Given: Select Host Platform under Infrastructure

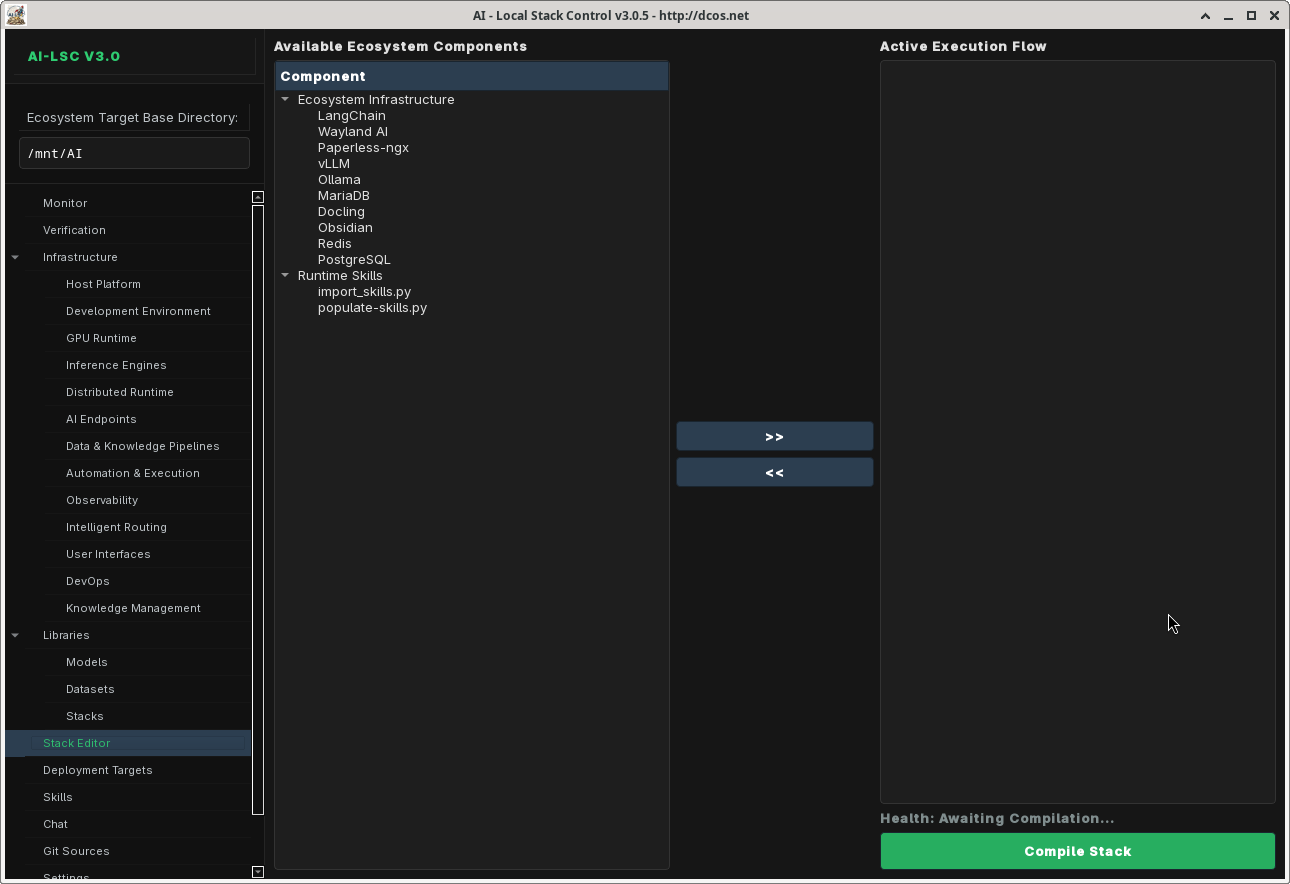Looking at the screenshot, I should click(x=103, y=284).
